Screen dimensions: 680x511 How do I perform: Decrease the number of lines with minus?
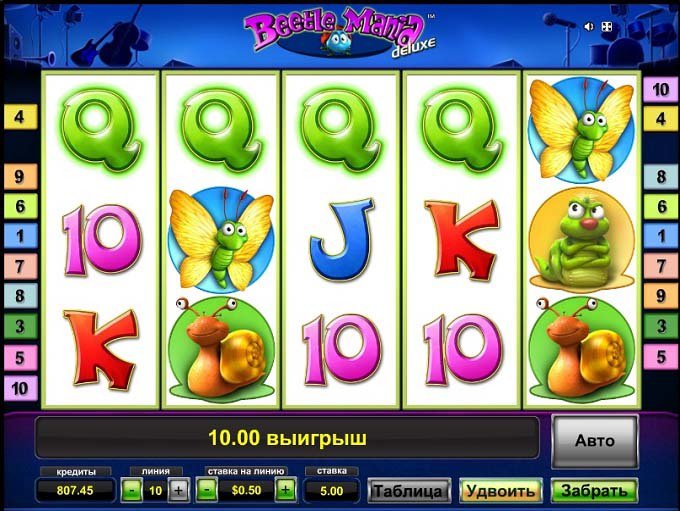click(132, 491)
